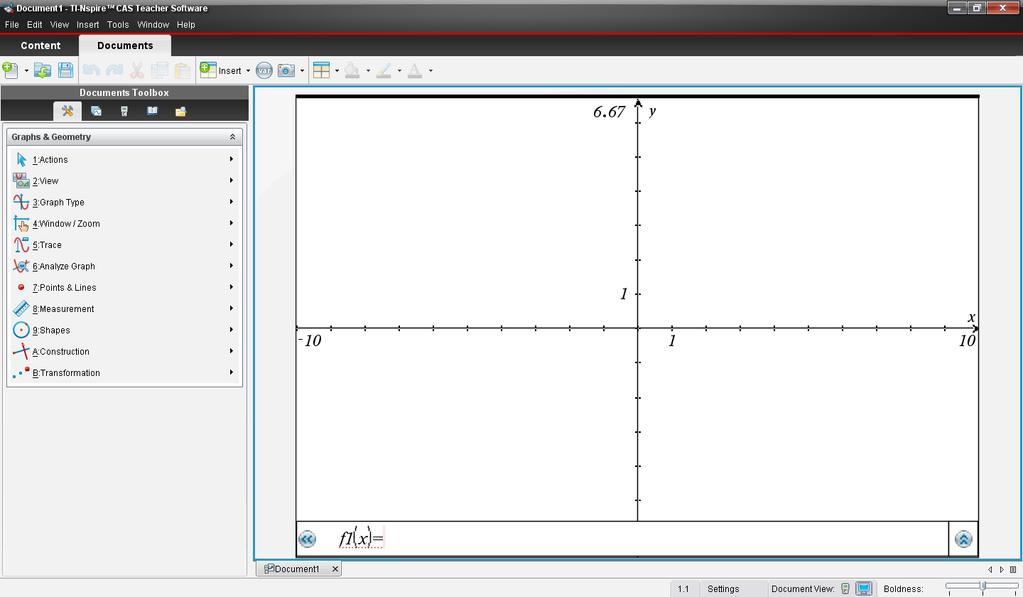This screenshot has height=597, width=1023.
Task: Click the show document list icon
Action: tap(1013, 570)
